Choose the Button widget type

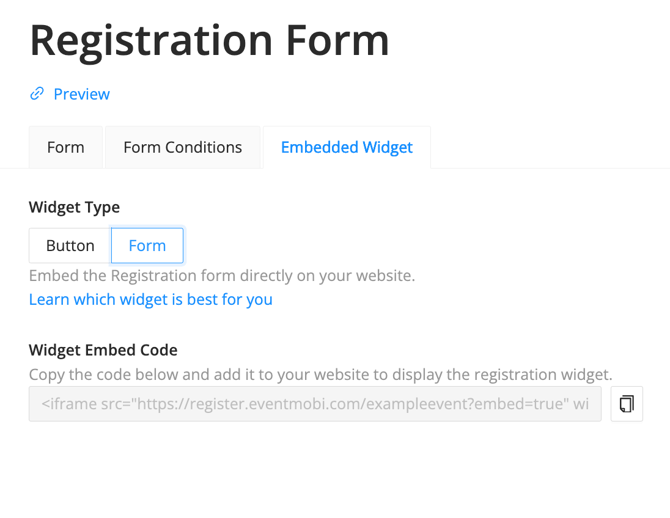(x=70, y=245)
